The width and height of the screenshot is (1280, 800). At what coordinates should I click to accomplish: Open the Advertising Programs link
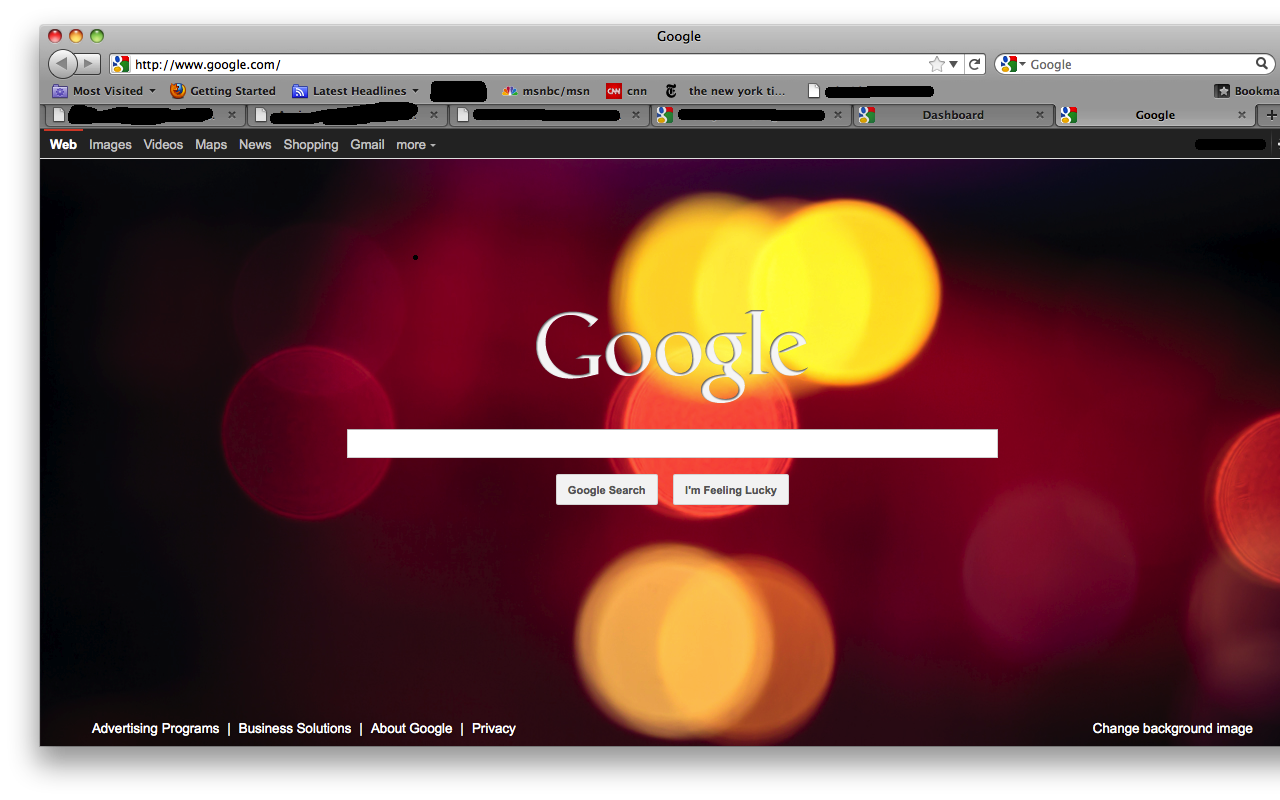155,729
